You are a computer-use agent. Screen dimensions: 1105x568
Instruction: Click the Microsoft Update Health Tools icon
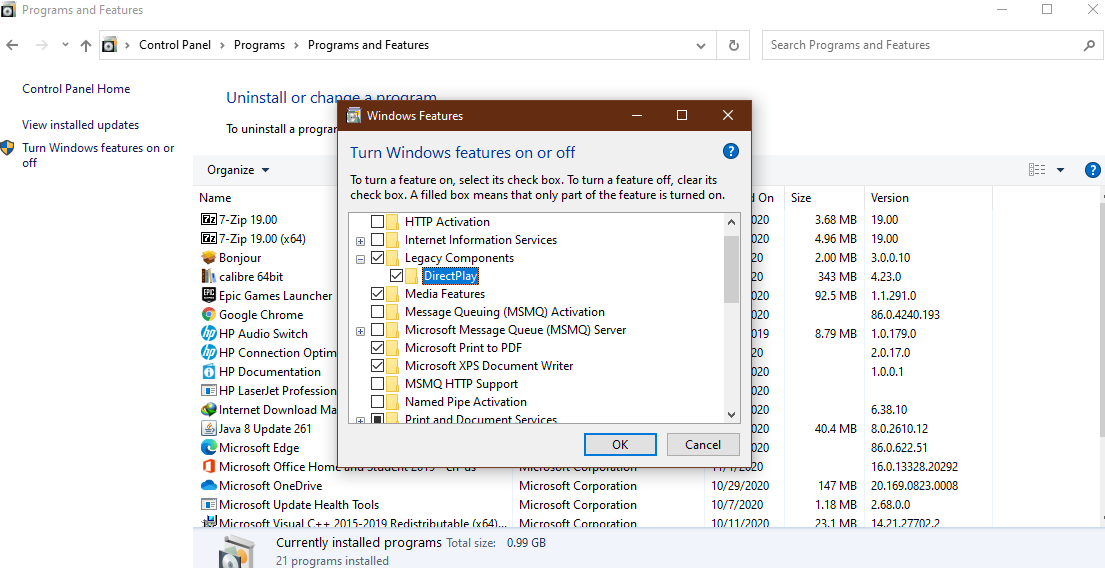click(209, 505)
